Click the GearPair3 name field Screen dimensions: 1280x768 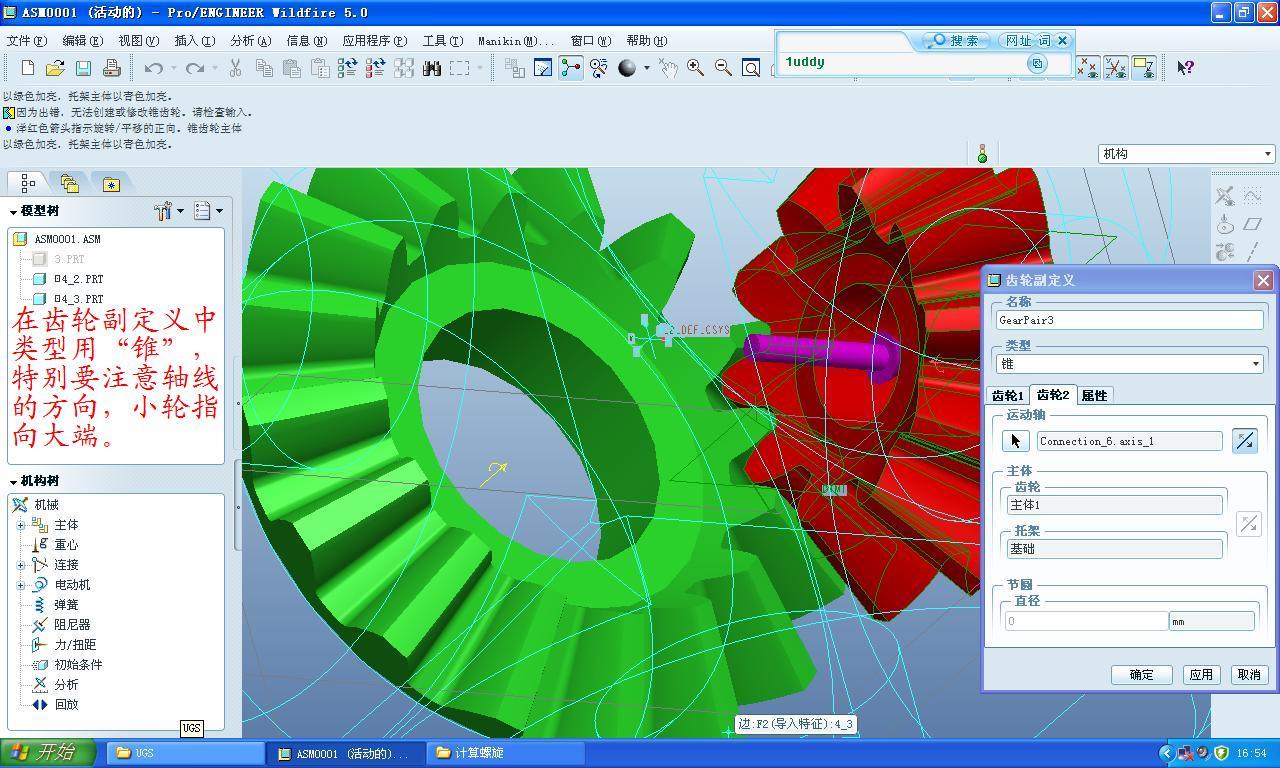1130,320
